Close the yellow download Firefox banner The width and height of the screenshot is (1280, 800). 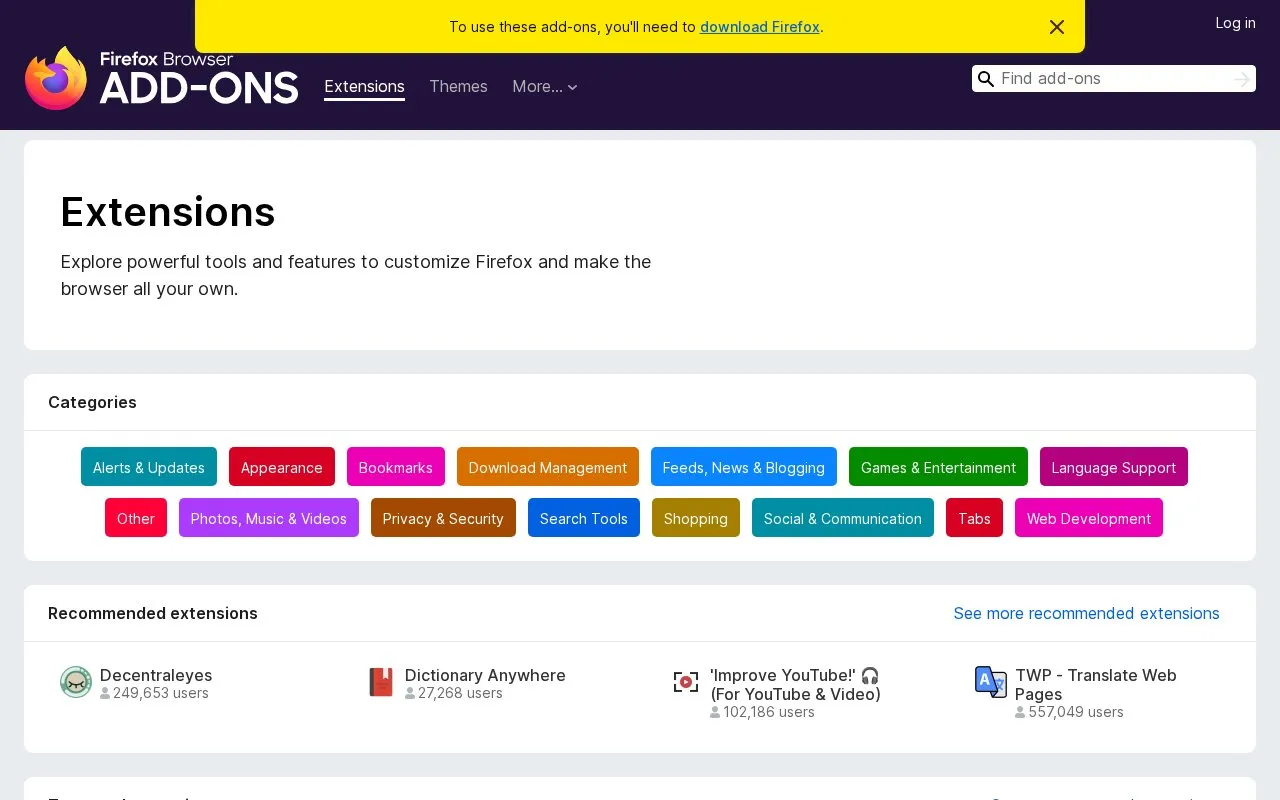(1057, 27)
